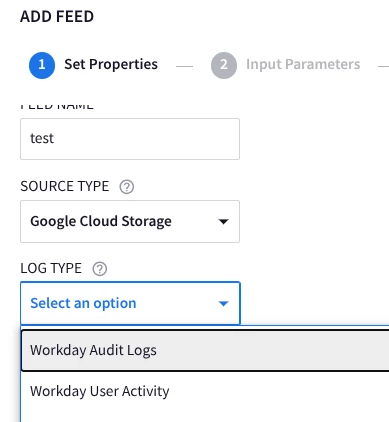Click the SOURCE TYPE label

pos(65,186)
